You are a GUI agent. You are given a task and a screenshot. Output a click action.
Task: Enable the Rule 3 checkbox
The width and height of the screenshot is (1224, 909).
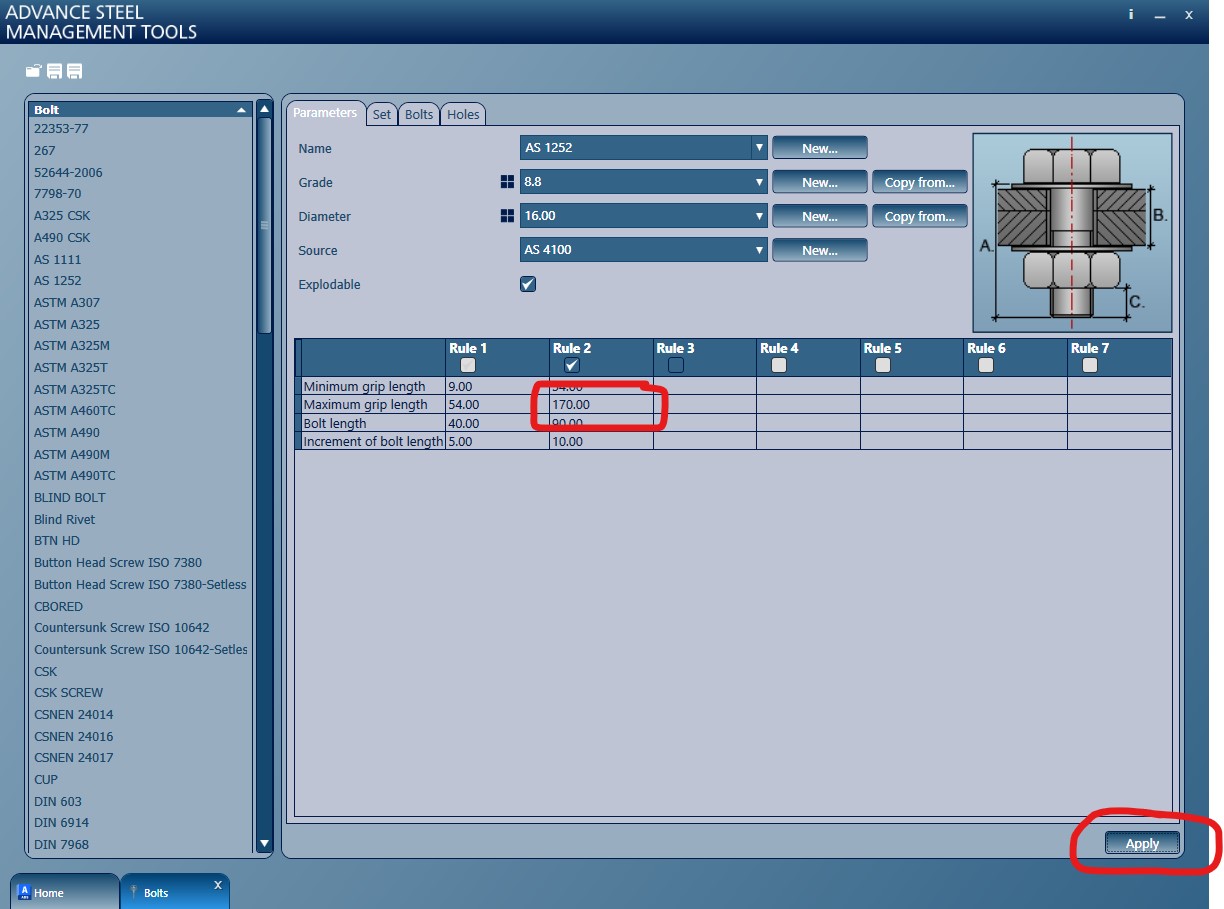point(676,365)
